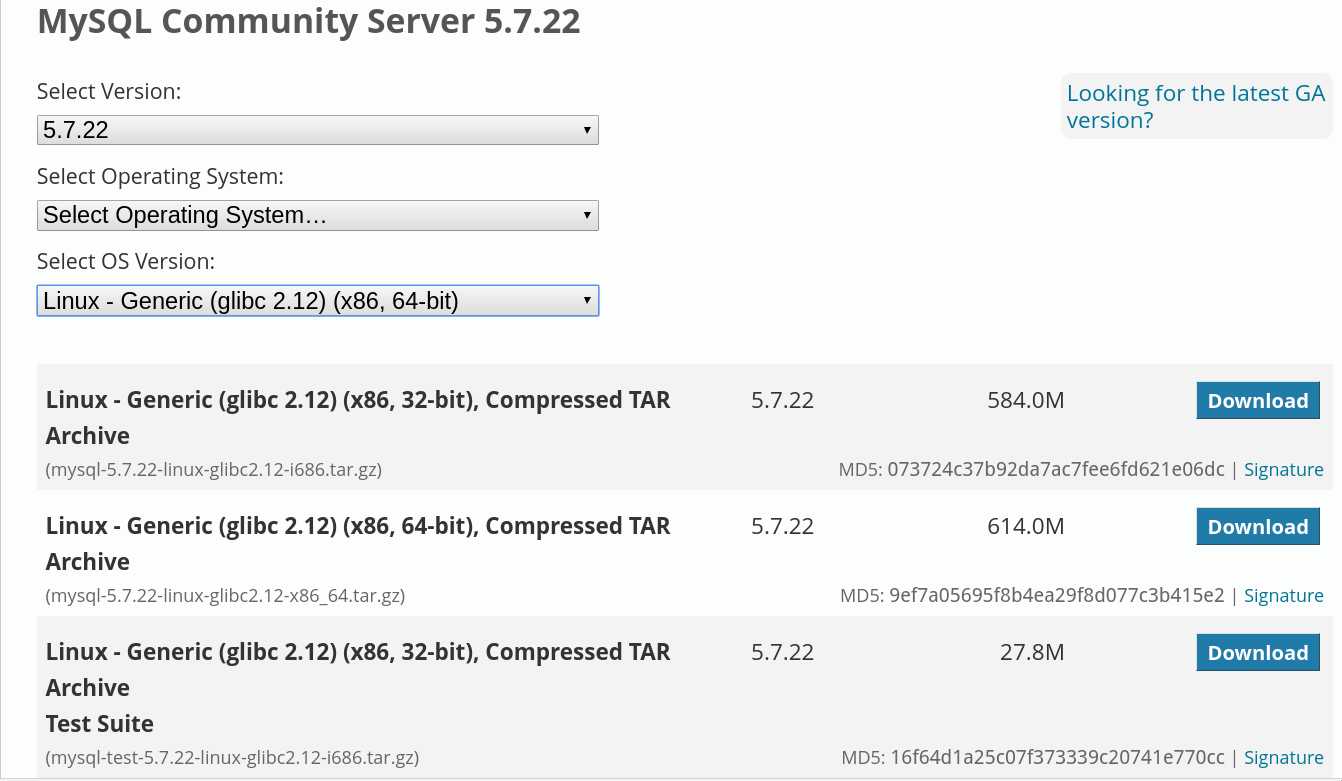Click filename mysql-5.7.22-linux-glibc2.12-x86_64.tar.gz

[225, 595]
